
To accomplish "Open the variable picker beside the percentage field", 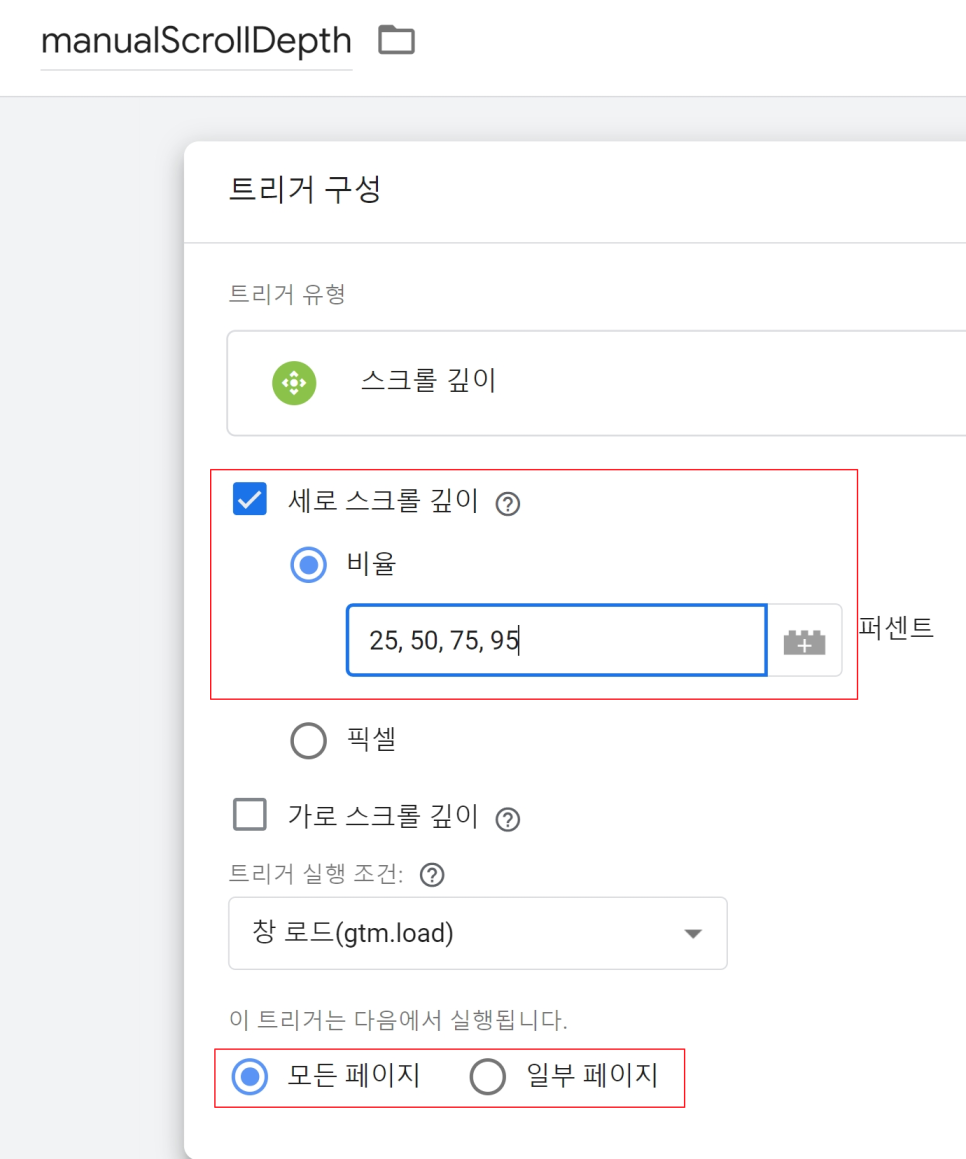I will point(804,640).
